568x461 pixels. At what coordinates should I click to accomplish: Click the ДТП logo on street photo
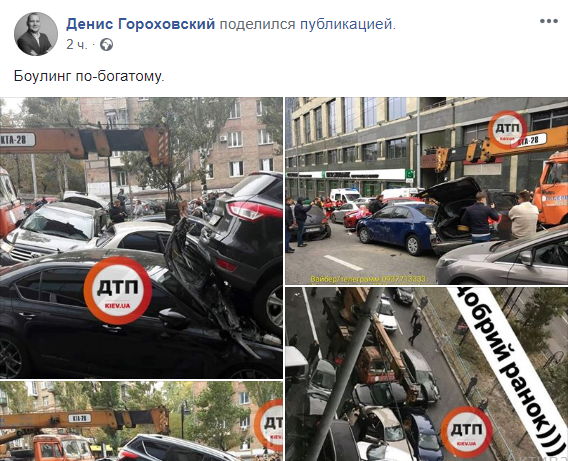tap(508, 130)
